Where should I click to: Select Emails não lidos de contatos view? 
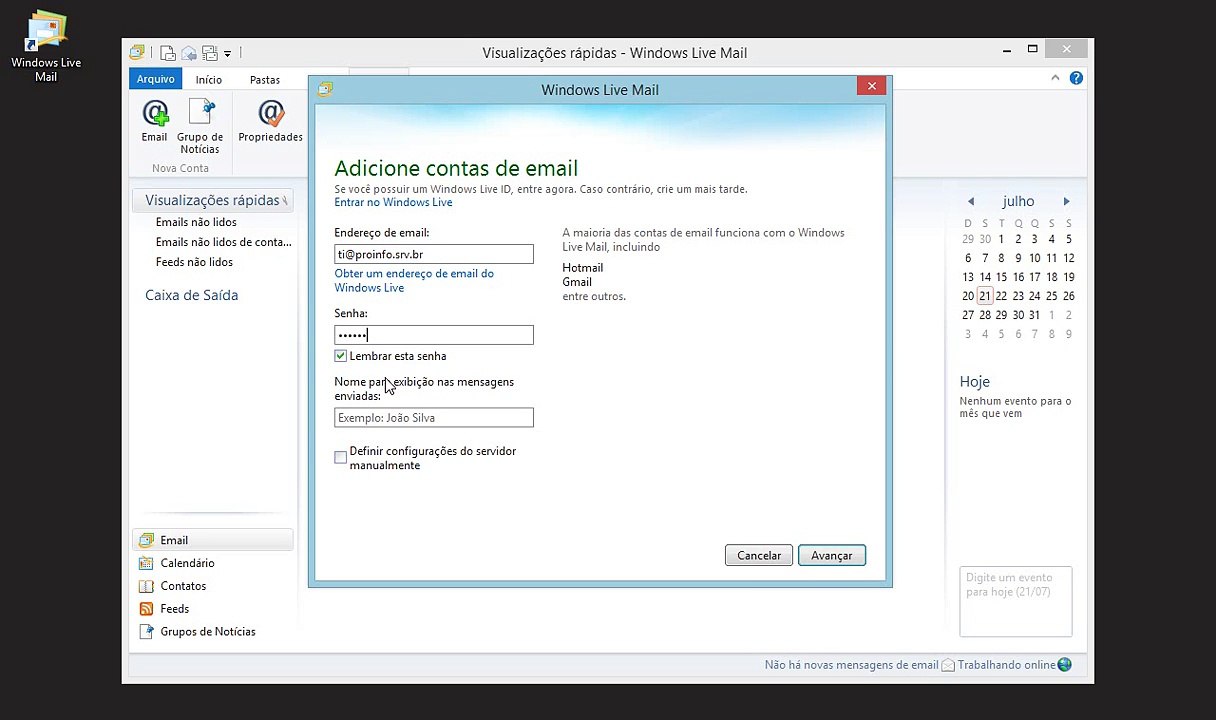(224, 242)
